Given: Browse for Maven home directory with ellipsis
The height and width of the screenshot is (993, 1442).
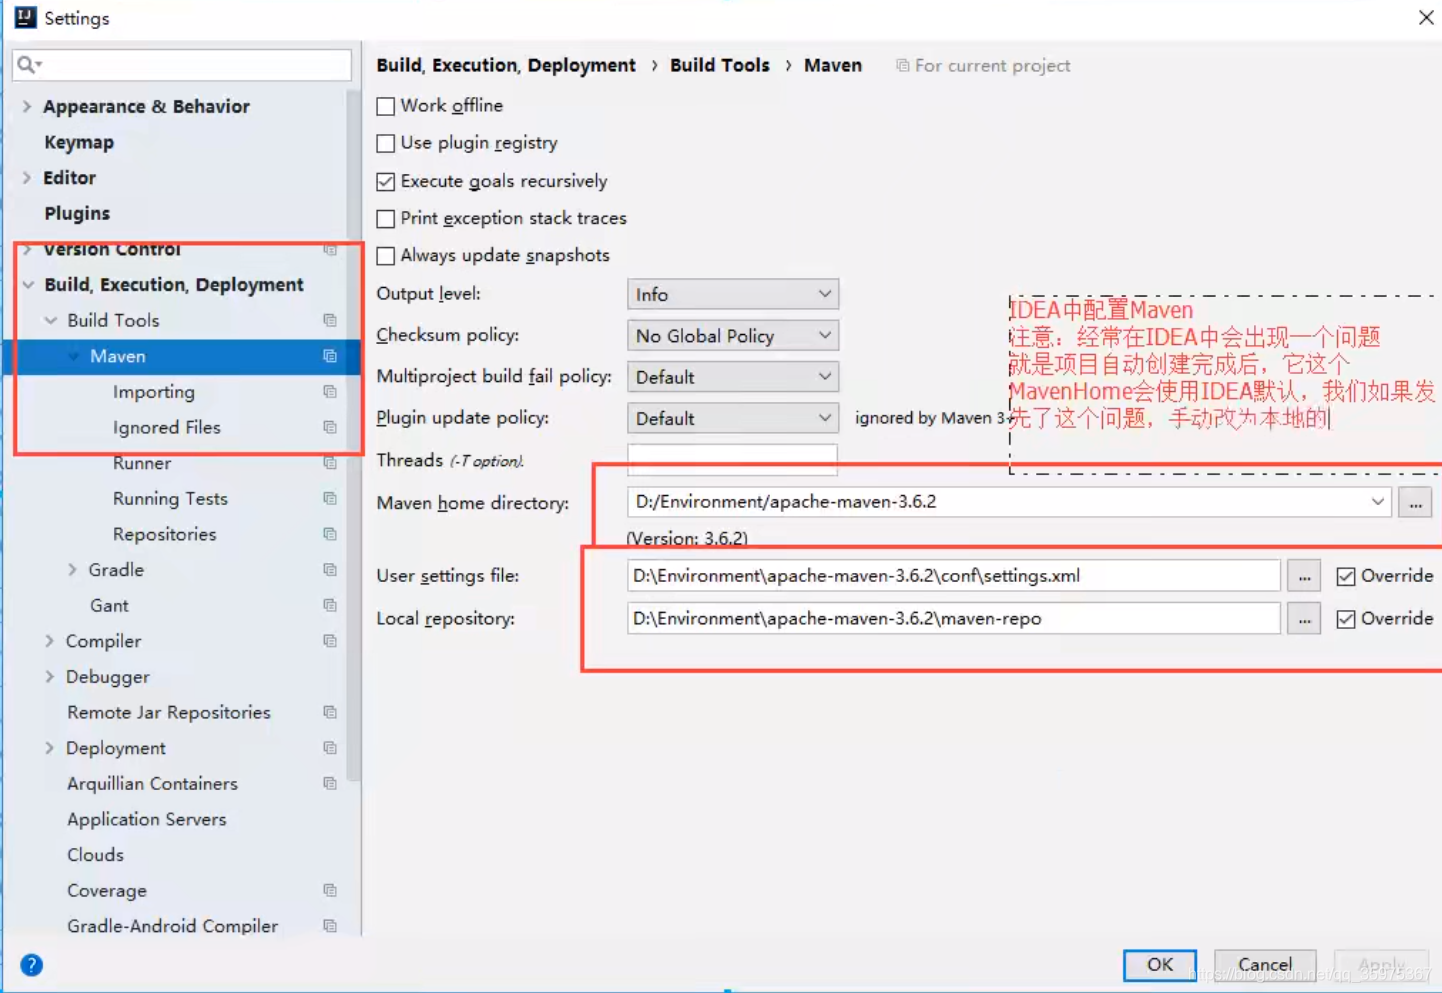Looking at the screenshot, I should coord(1415,502).
